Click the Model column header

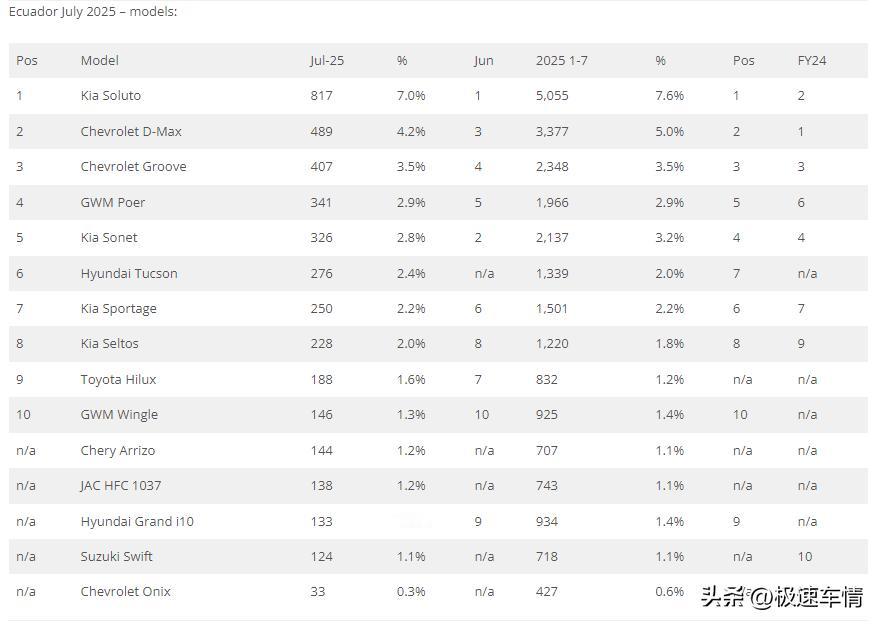click(99, 60)
